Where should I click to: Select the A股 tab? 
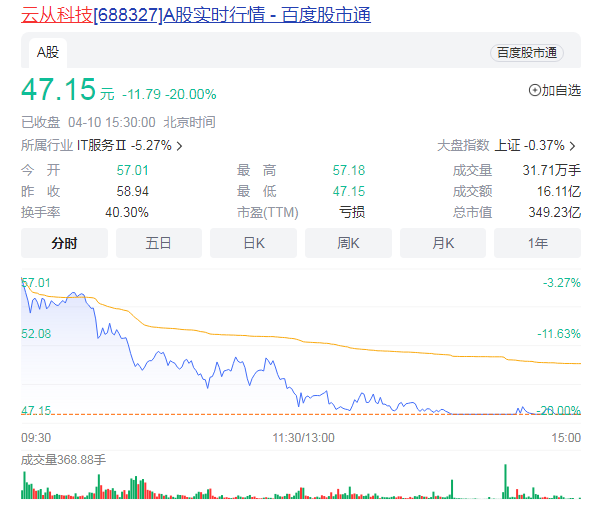pos(49,52)
